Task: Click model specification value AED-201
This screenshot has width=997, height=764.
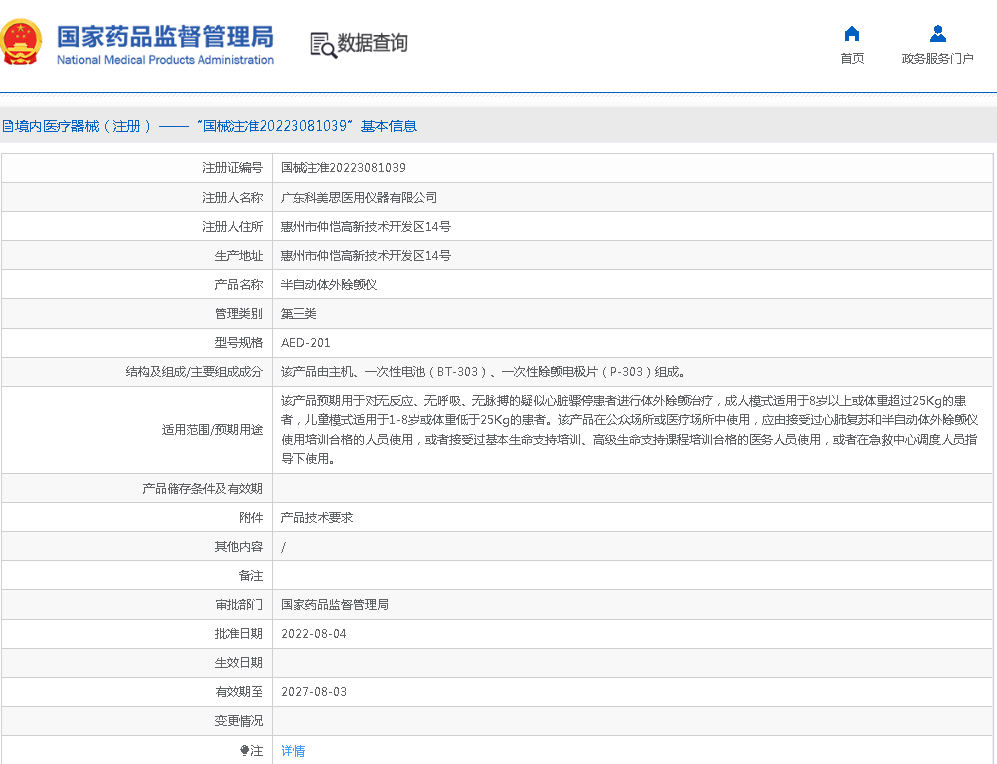Action: point(305,343)
